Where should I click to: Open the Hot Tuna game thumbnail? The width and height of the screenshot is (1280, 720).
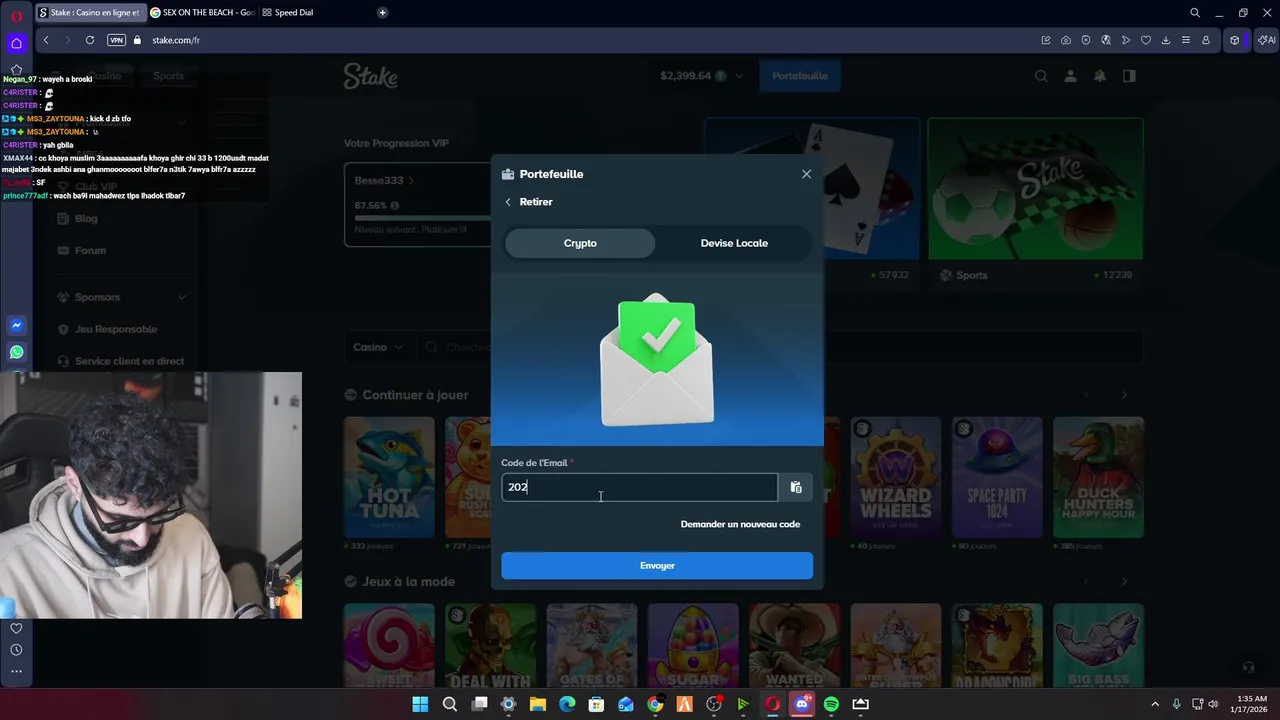(389, 477)
